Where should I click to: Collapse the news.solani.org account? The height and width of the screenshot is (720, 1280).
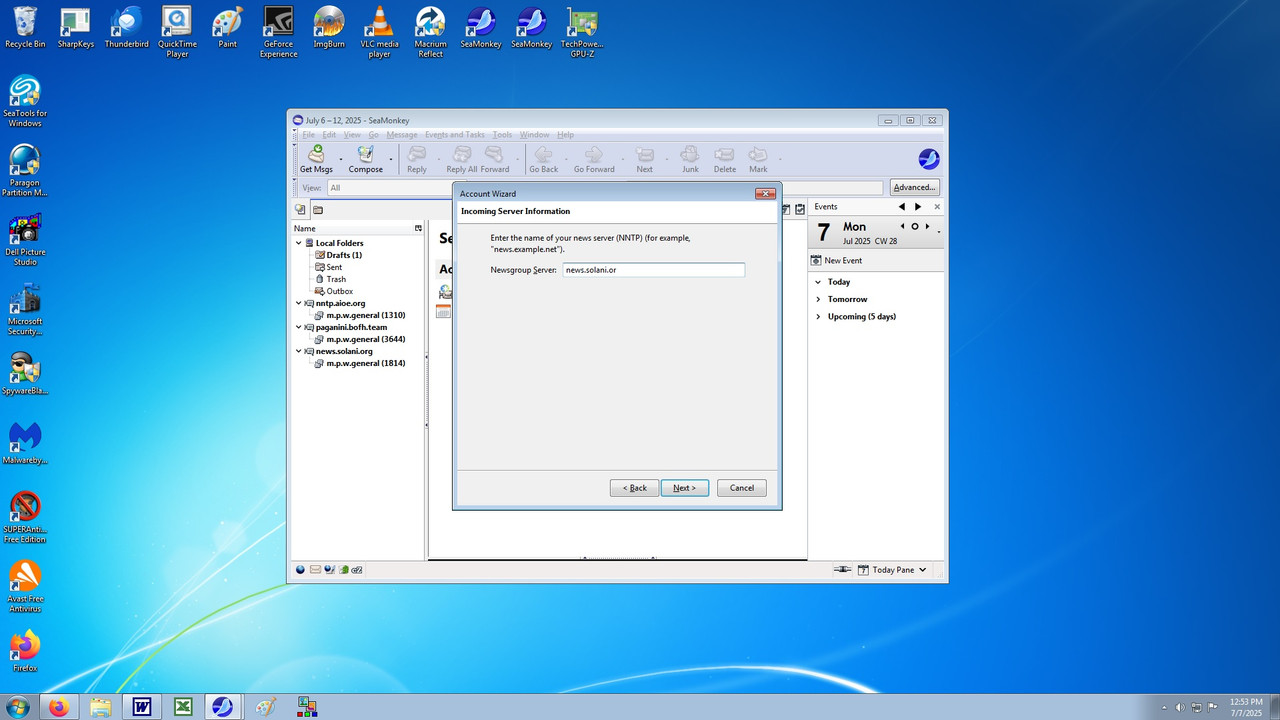coord(298,351)
